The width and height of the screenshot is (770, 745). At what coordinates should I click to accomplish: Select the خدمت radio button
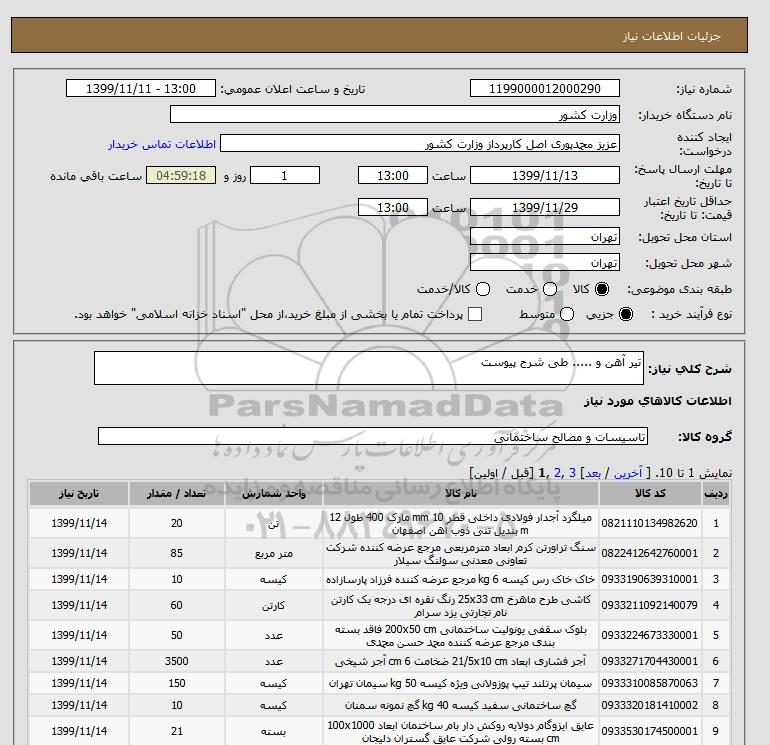pos(550,289)
